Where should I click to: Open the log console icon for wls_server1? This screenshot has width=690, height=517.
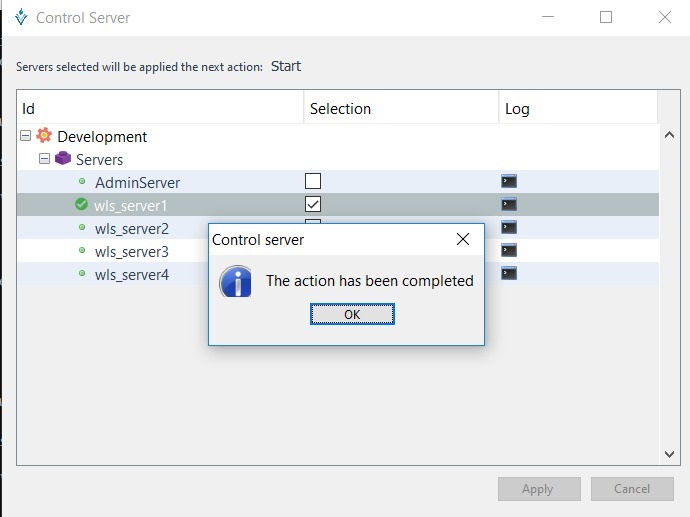(509, 204)
